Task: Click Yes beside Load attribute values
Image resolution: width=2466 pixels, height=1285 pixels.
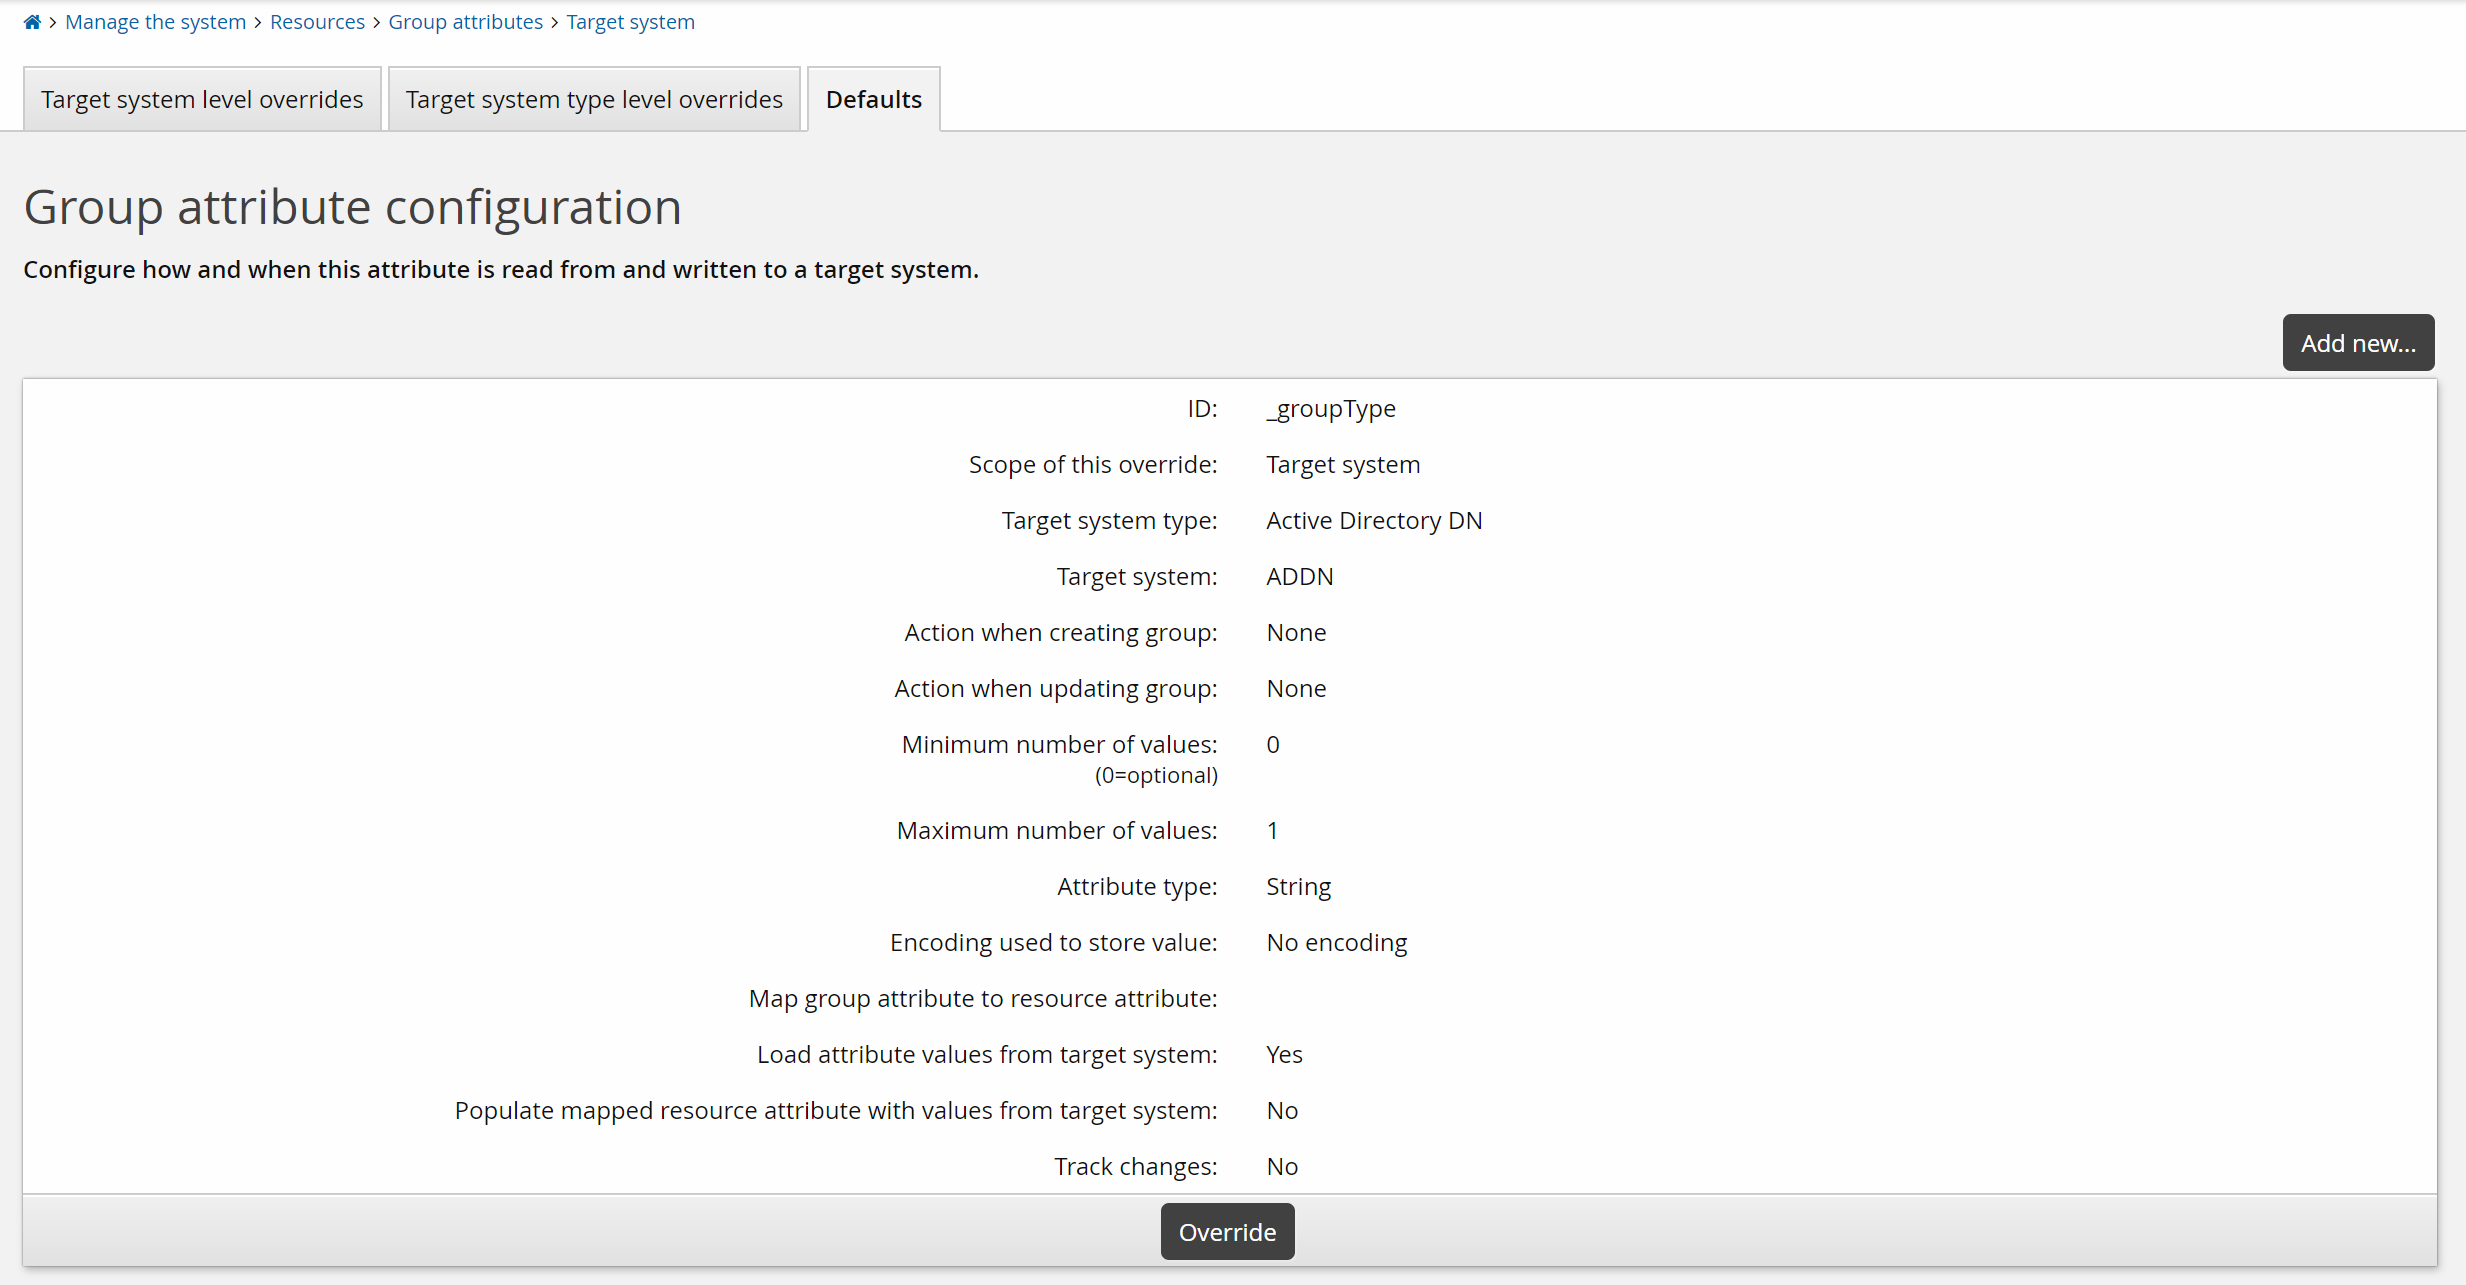Action: 1284,1054
